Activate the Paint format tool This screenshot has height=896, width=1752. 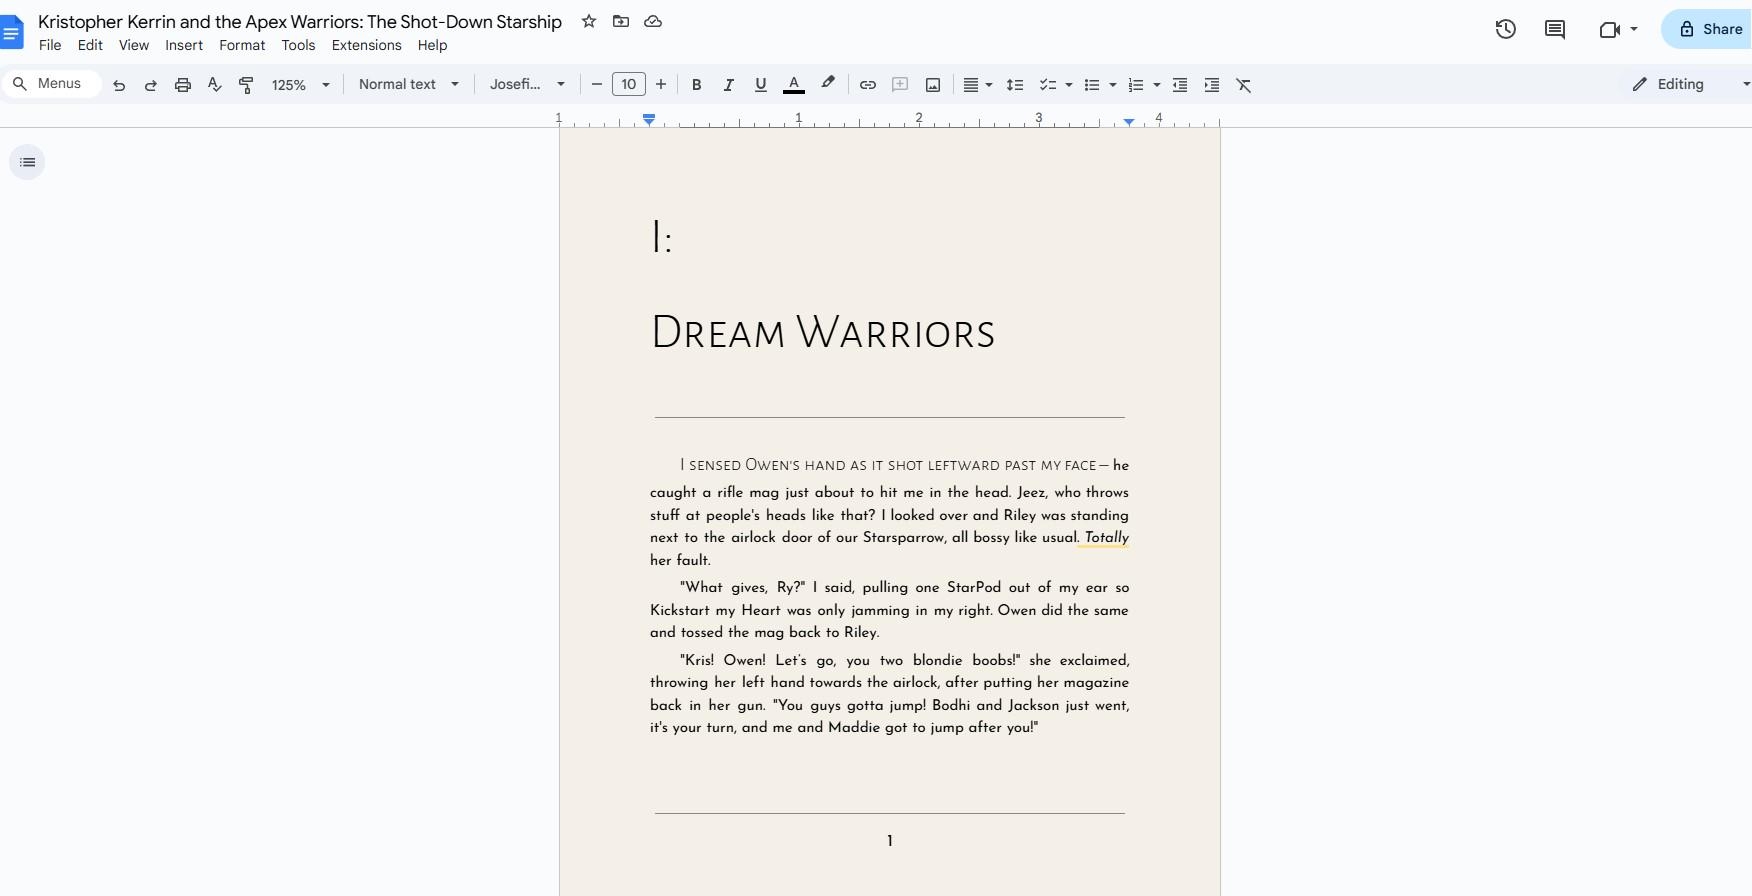pyautogui.click(x=246, y=85)
